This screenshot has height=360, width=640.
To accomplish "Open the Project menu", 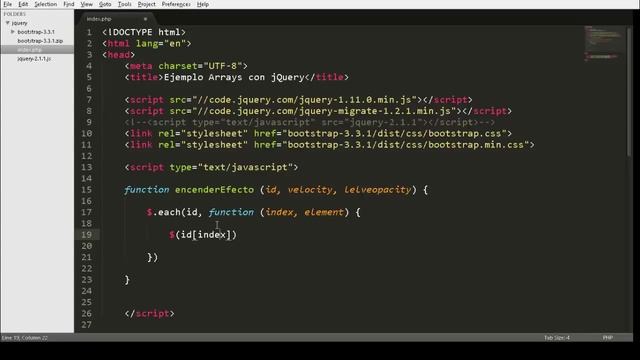I will pos(147,4).
